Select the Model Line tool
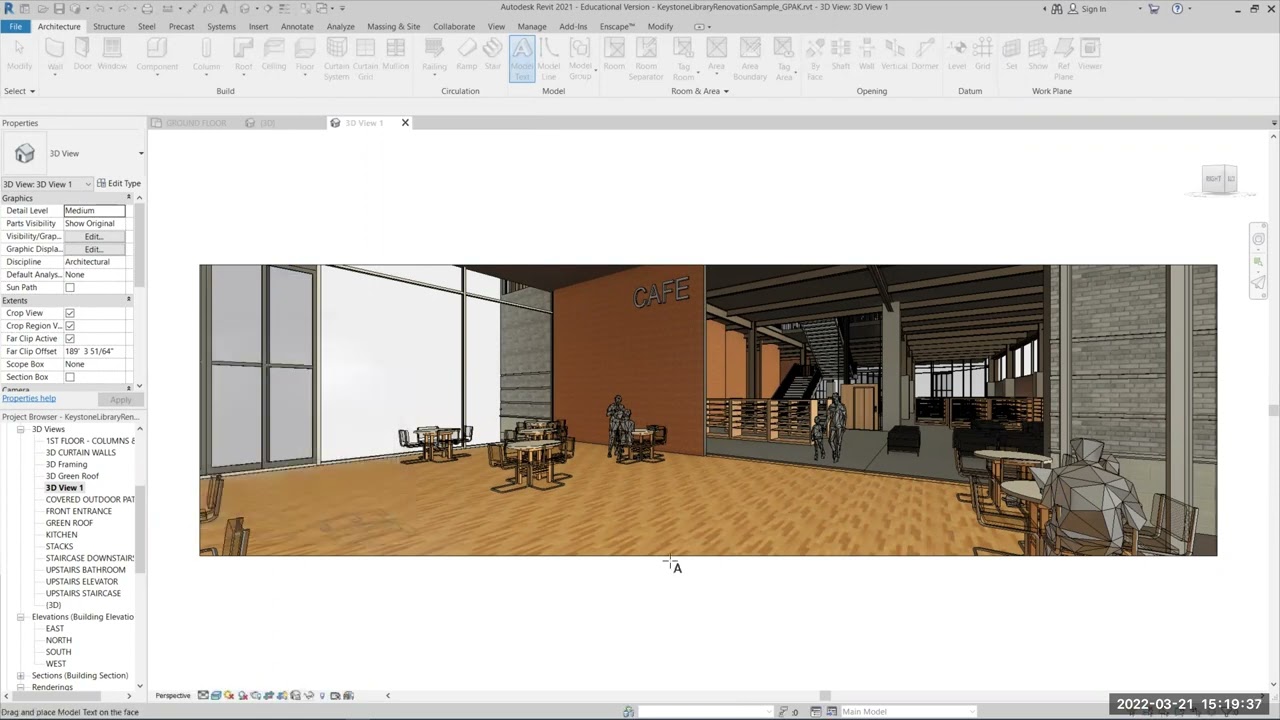Image resolution: width=1280 pixels, height=720 pixels. pos(549,59)
